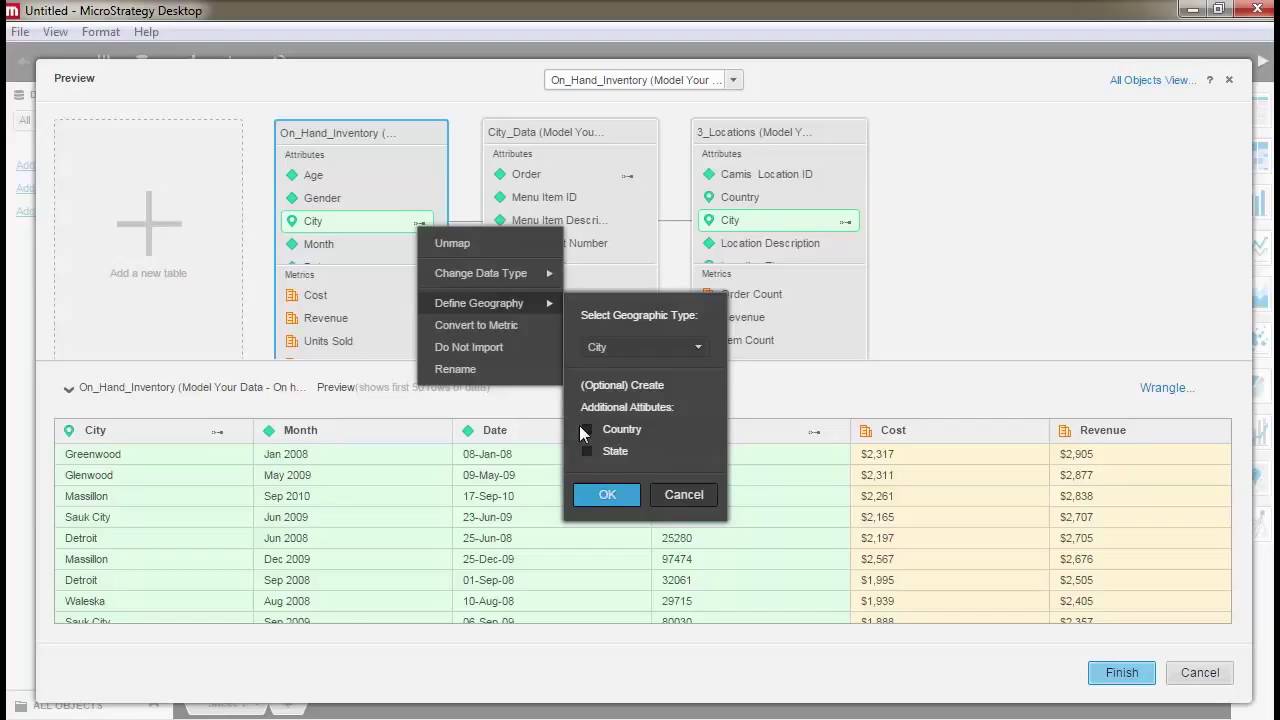Click City geo pin icon in On_Hand_Inventory

(292, 221)
